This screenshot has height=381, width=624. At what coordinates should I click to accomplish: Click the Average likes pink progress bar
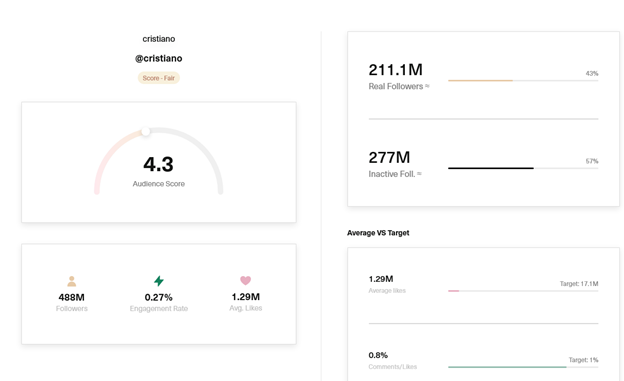click(454, 291)
